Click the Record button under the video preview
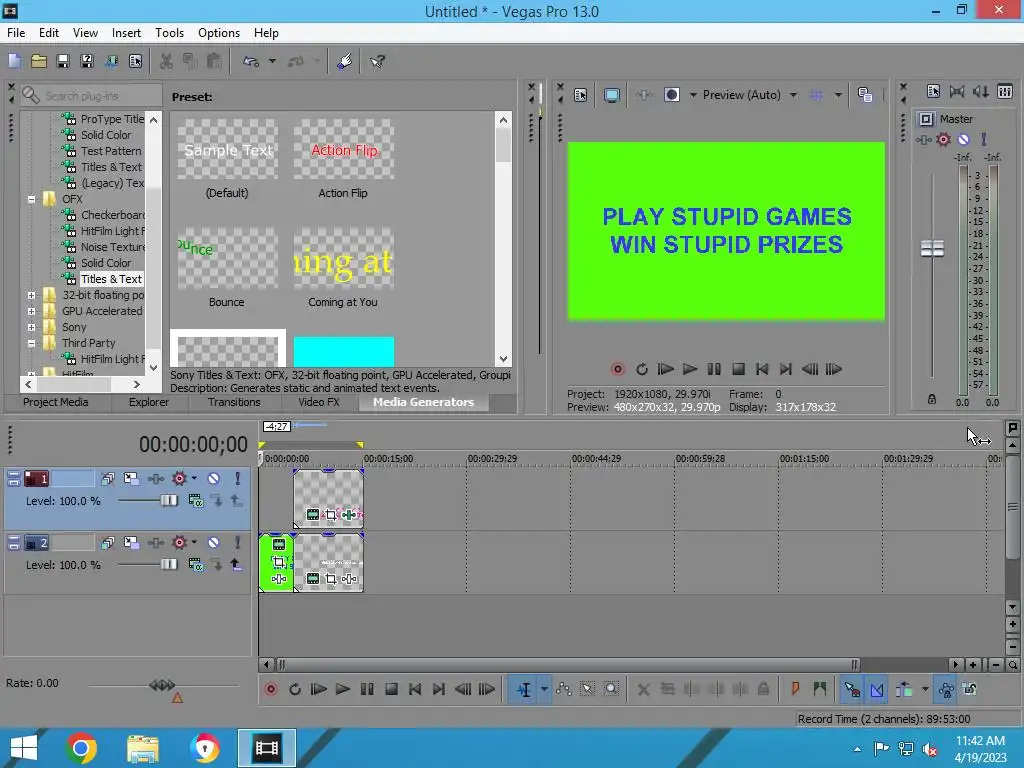1024x768 pixels. [x=617, y=369]
